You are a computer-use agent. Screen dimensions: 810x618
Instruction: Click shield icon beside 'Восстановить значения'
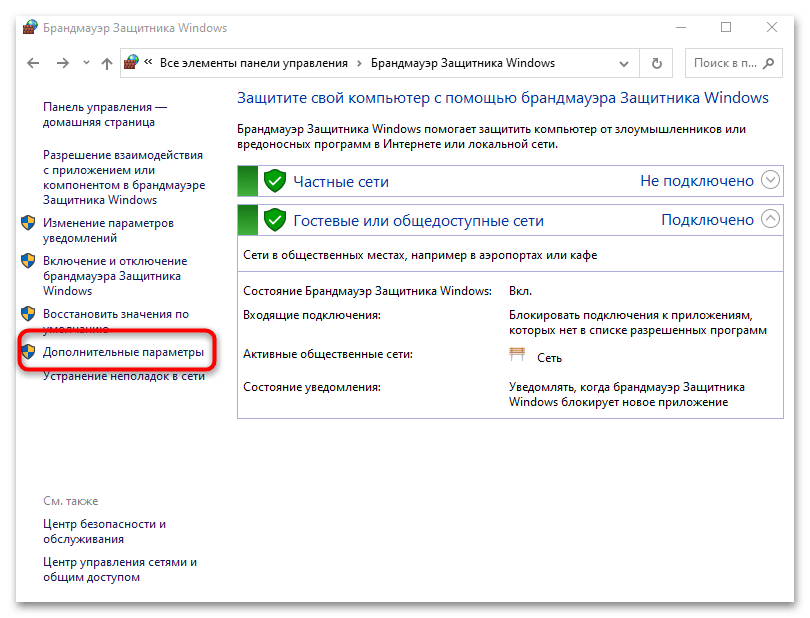tap(28, 314)
